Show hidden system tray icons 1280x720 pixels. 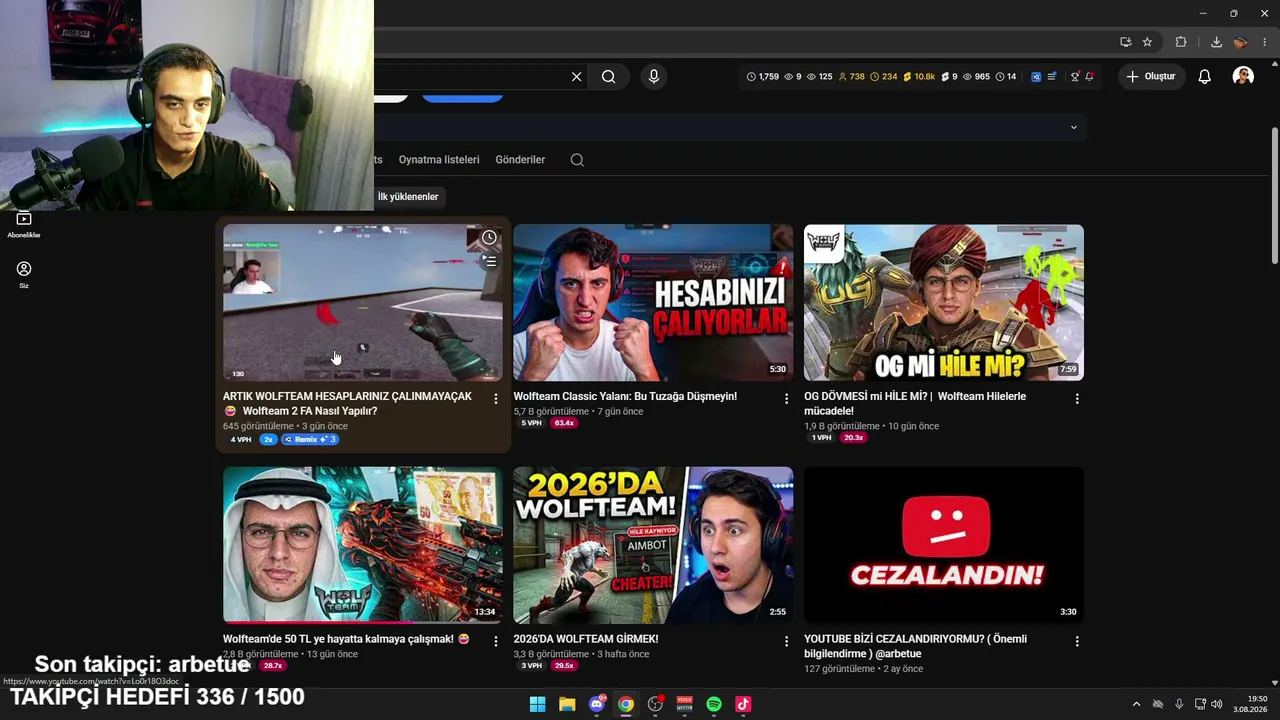tap(1136, 704)
